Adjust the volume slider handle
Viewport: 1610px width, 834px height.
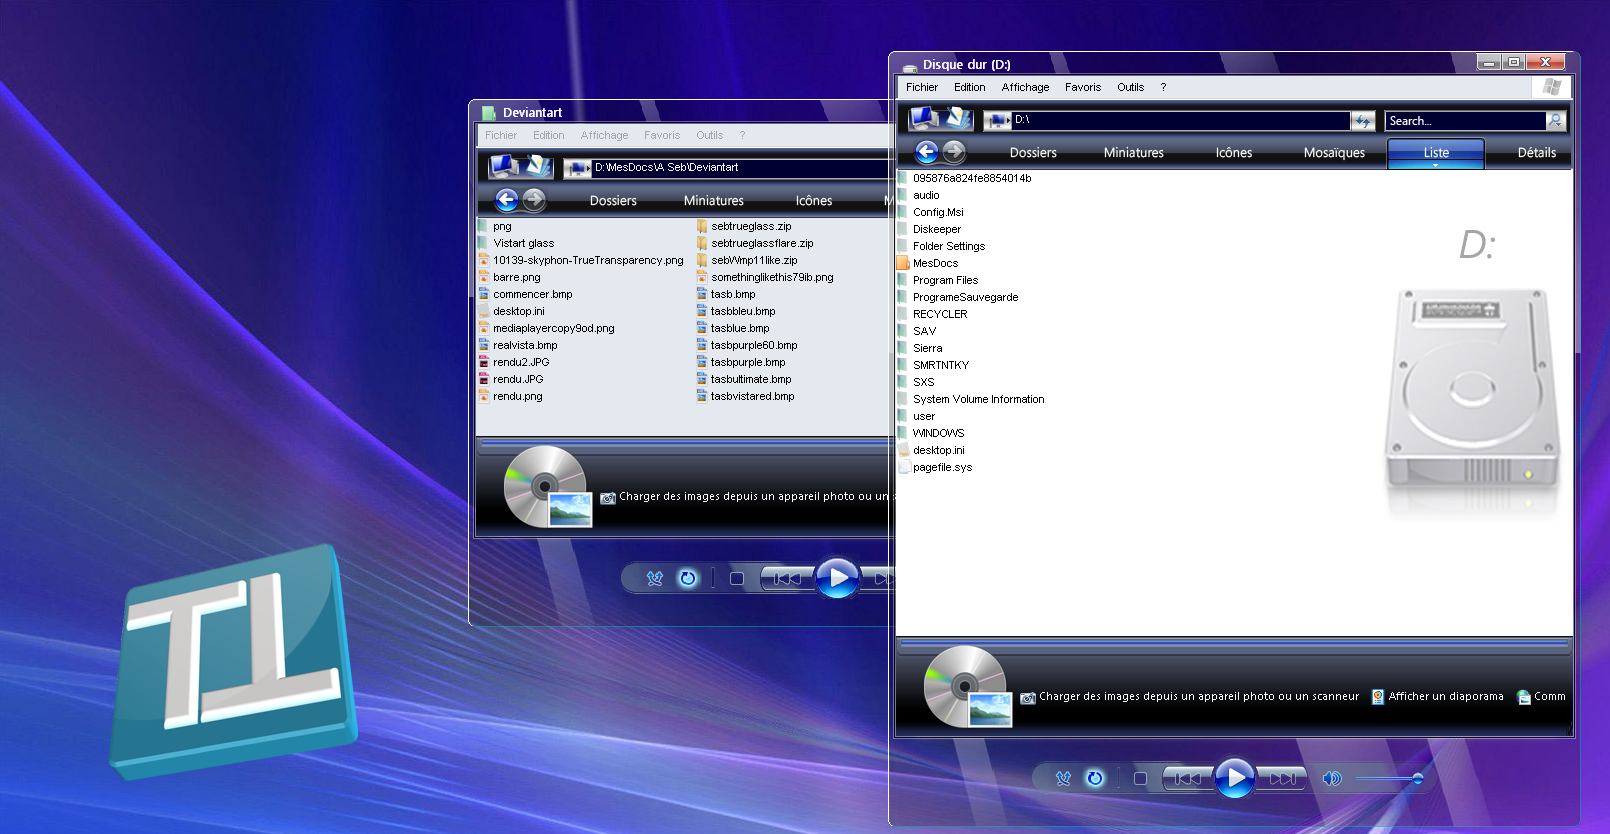tap(1417, 778)
